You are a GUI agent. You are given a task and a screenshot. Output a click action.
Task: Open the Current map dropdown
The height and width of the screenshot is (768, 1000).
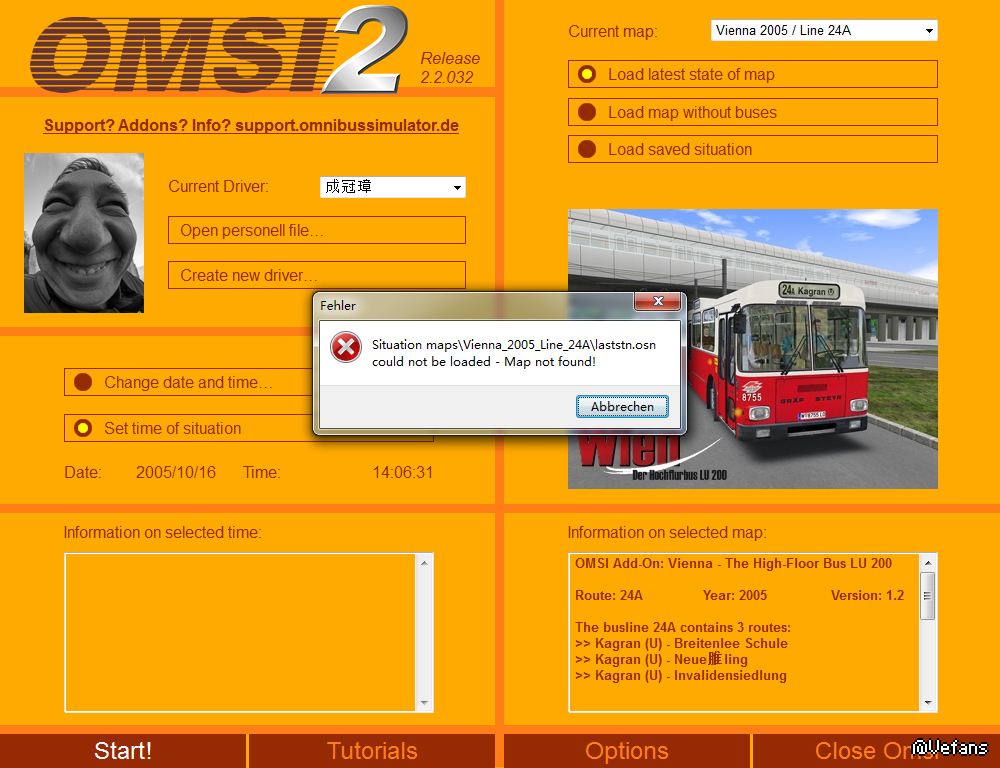(x=824, y=31)
